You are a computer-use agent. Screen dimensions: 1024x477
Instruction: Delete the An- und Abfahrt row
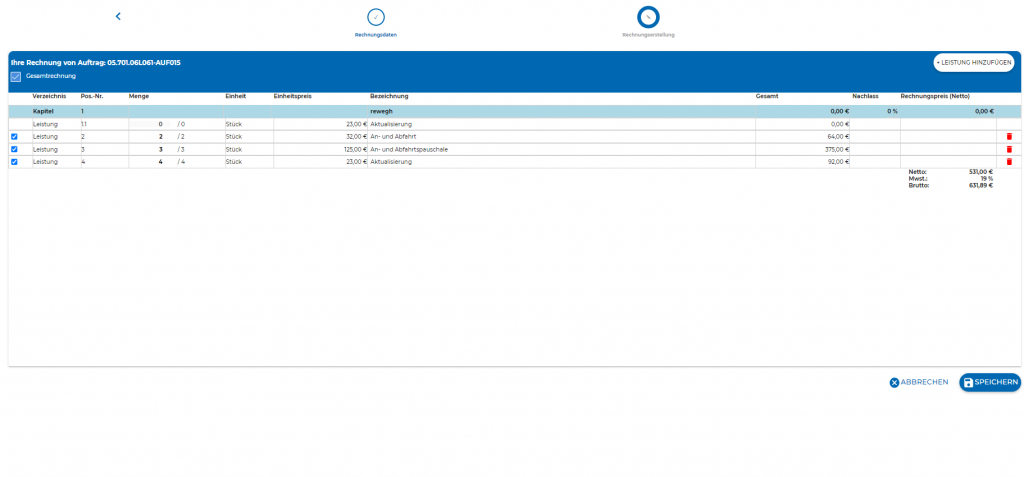pos(1009,136)
